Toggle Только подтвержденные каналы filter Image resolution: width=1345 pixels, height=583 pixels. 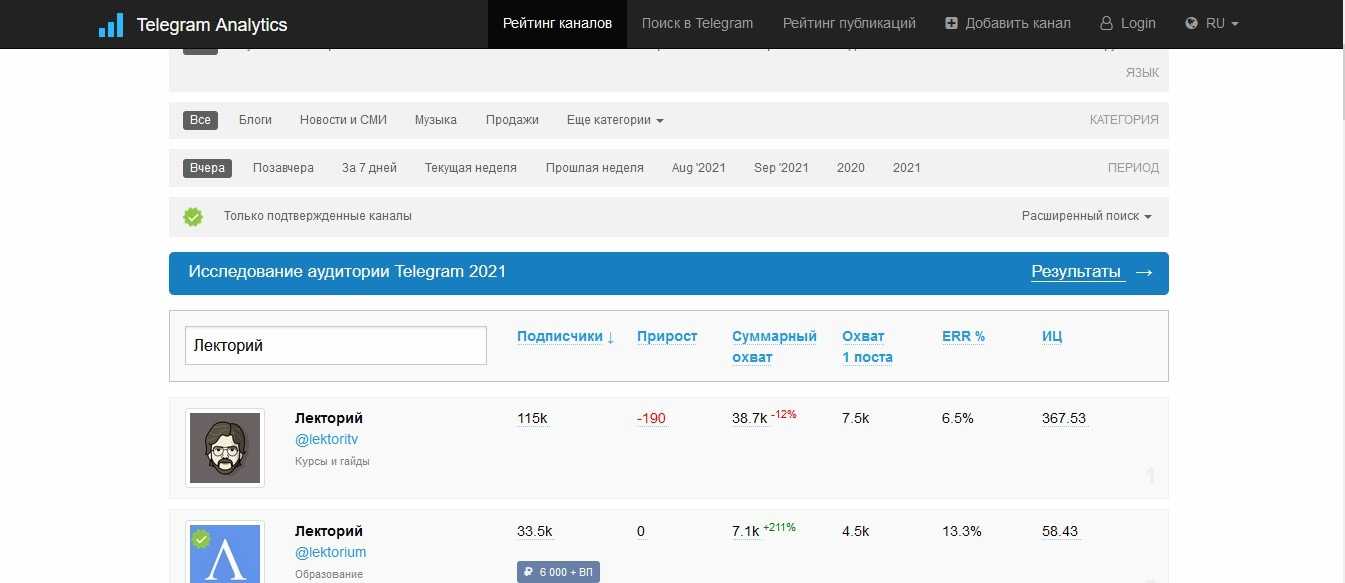coord(317,216)
